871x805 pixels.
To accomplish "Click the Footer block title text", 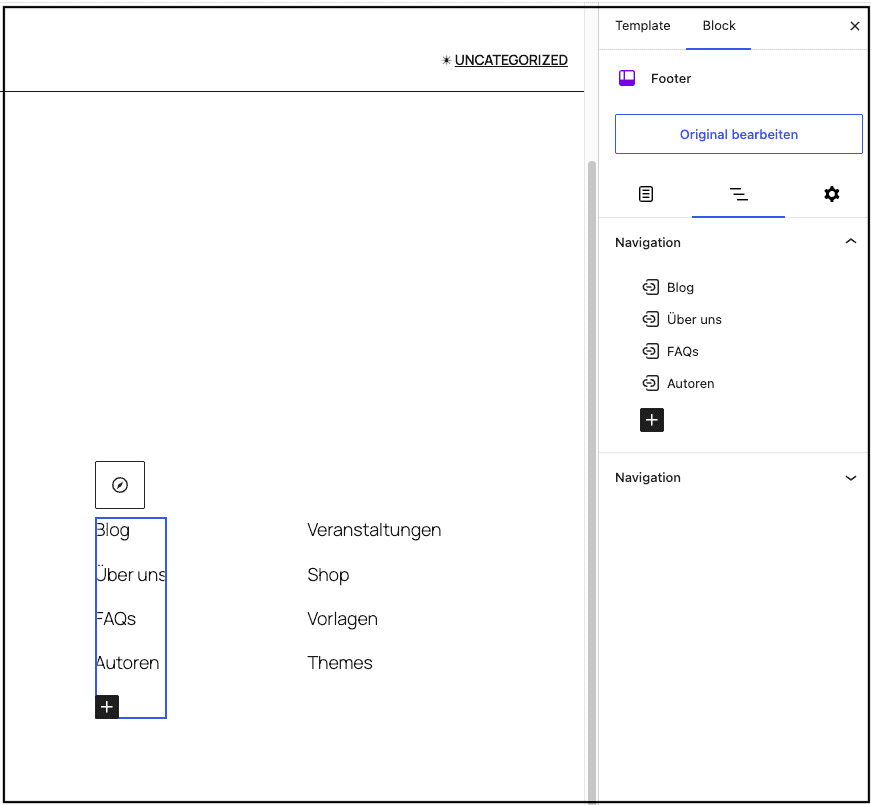I will [x=670, y=78].
